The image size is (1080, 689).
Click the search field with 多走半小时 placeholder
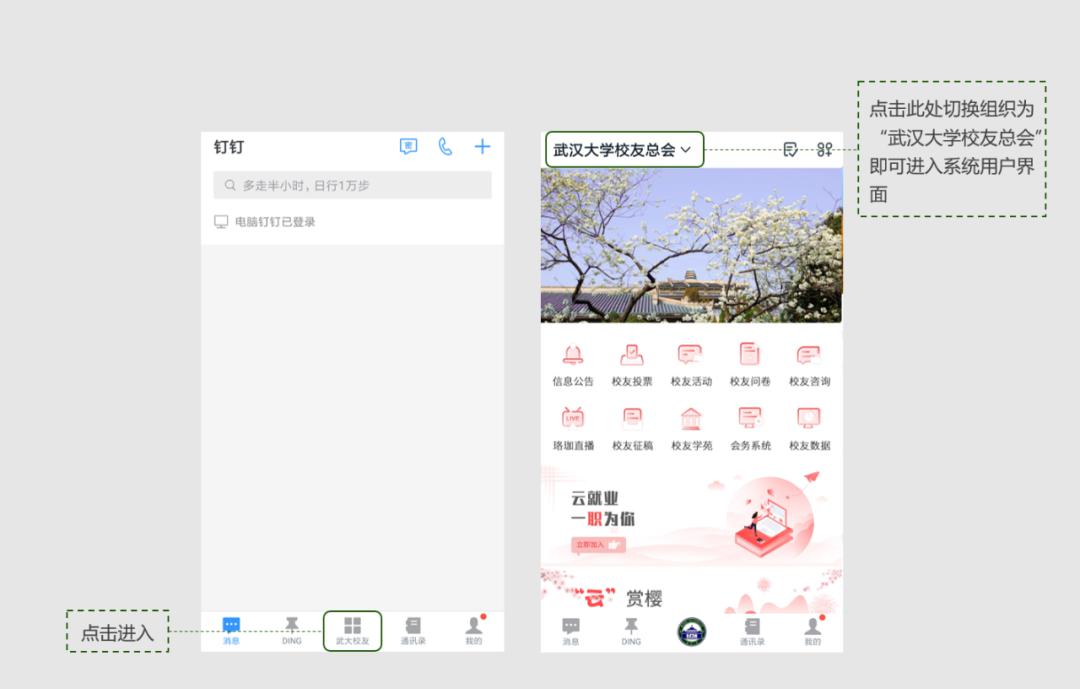pyautogui.click(x=353, y=185)
